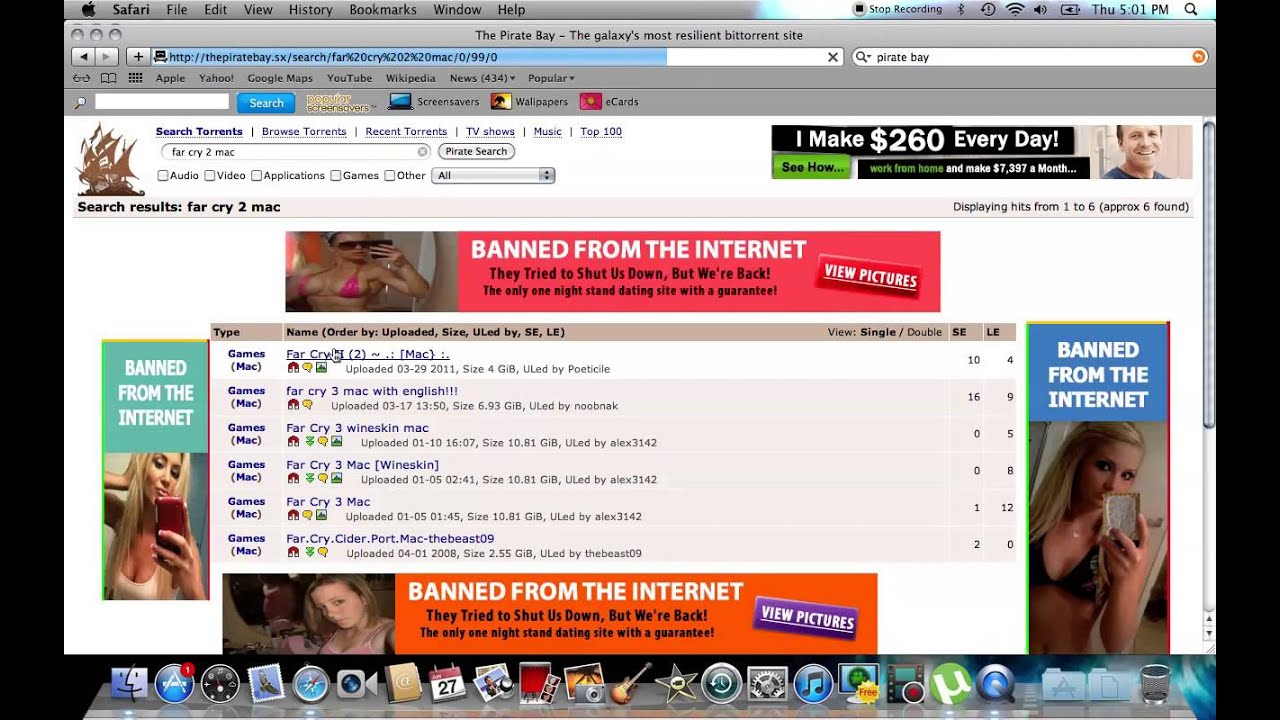Switch results view to Double

click(924, 332)
